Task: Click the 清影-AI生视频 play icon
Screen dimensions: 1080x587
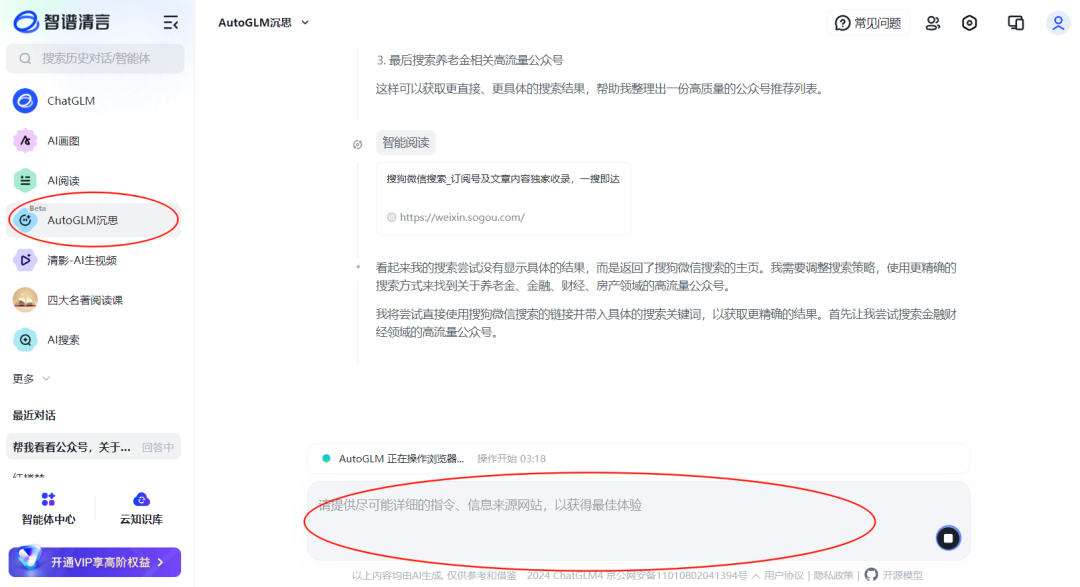Action: (25, 260)
